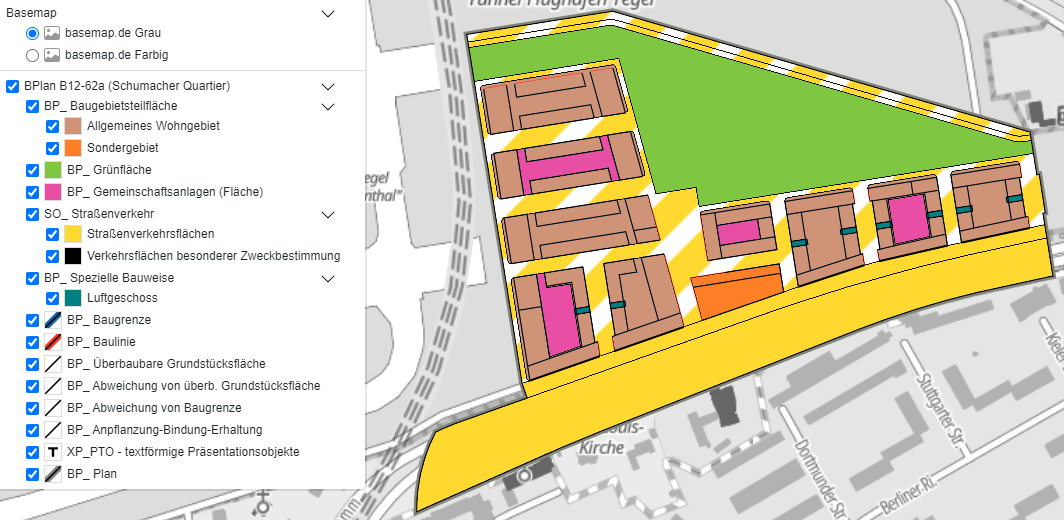Click the red BP_ Baulinie line icon
Viewport: 1064px width, 520px height.
tap(53, 342)
